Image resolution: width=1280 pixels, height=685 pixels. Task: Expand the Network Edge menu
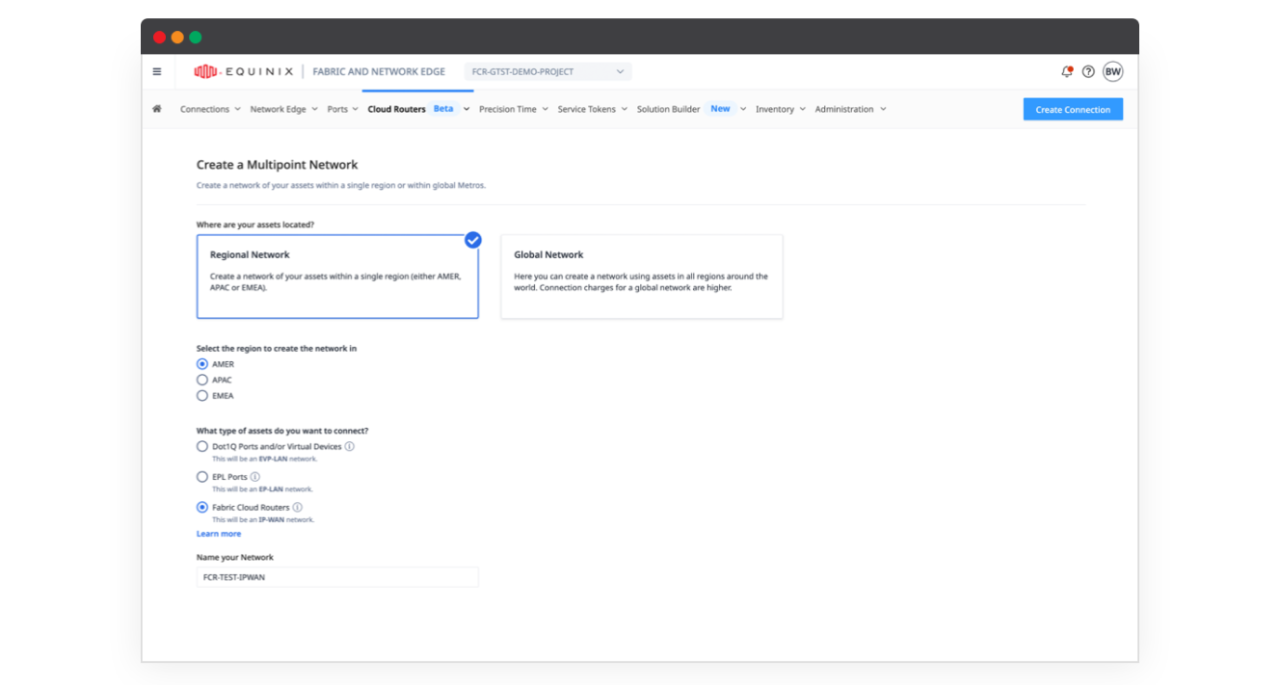[283, 109]
